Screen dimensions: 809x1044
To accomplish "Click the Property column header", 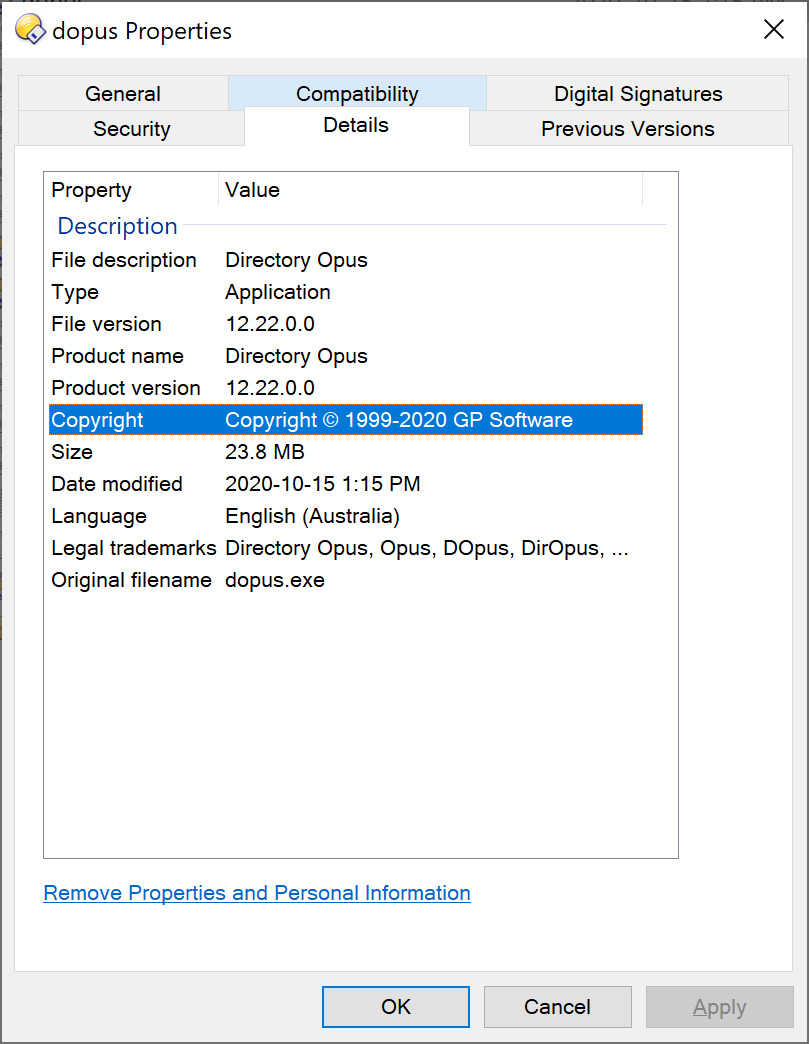I will [133, 190].
